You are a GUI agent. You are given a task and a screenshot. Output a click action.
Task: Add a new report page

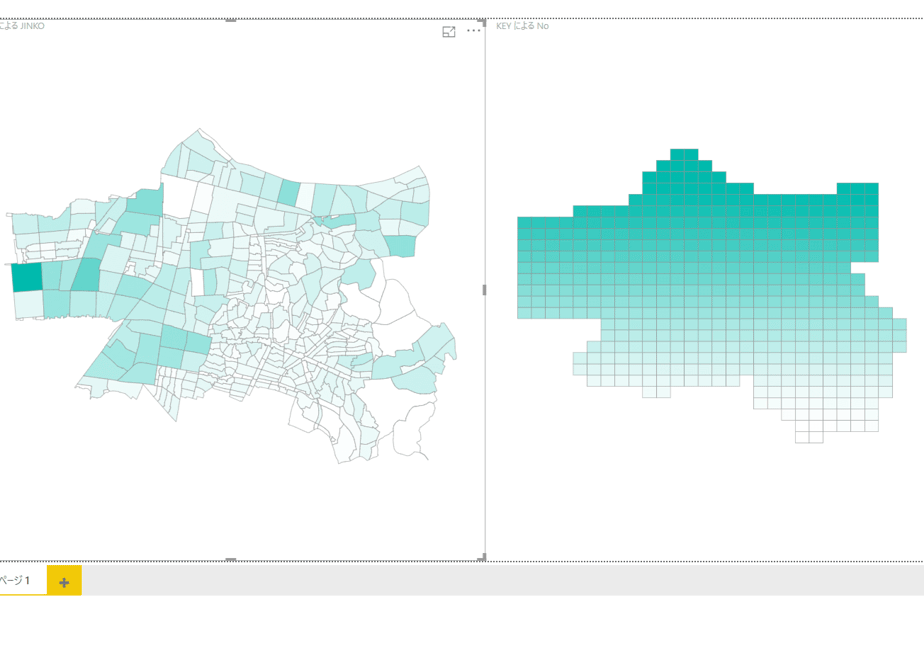tap(64, 581)
